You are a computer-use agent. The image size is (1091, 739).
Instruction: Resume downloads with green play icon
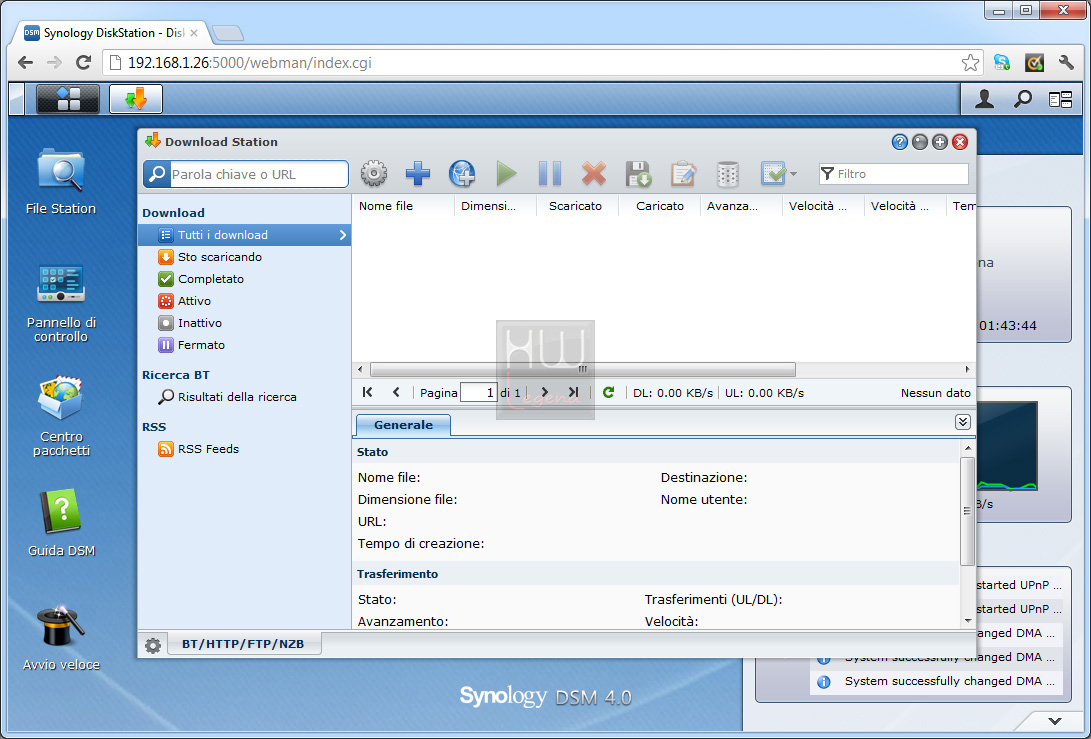click(507, 173)
